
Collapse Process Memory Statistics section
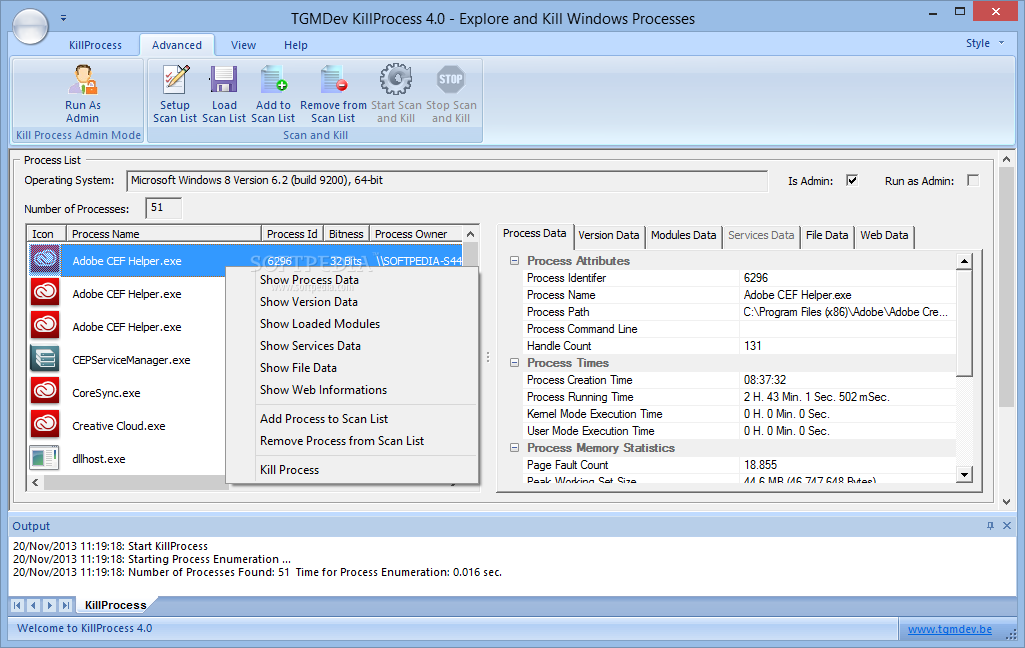pyautogui.click(x=514, y=447)
